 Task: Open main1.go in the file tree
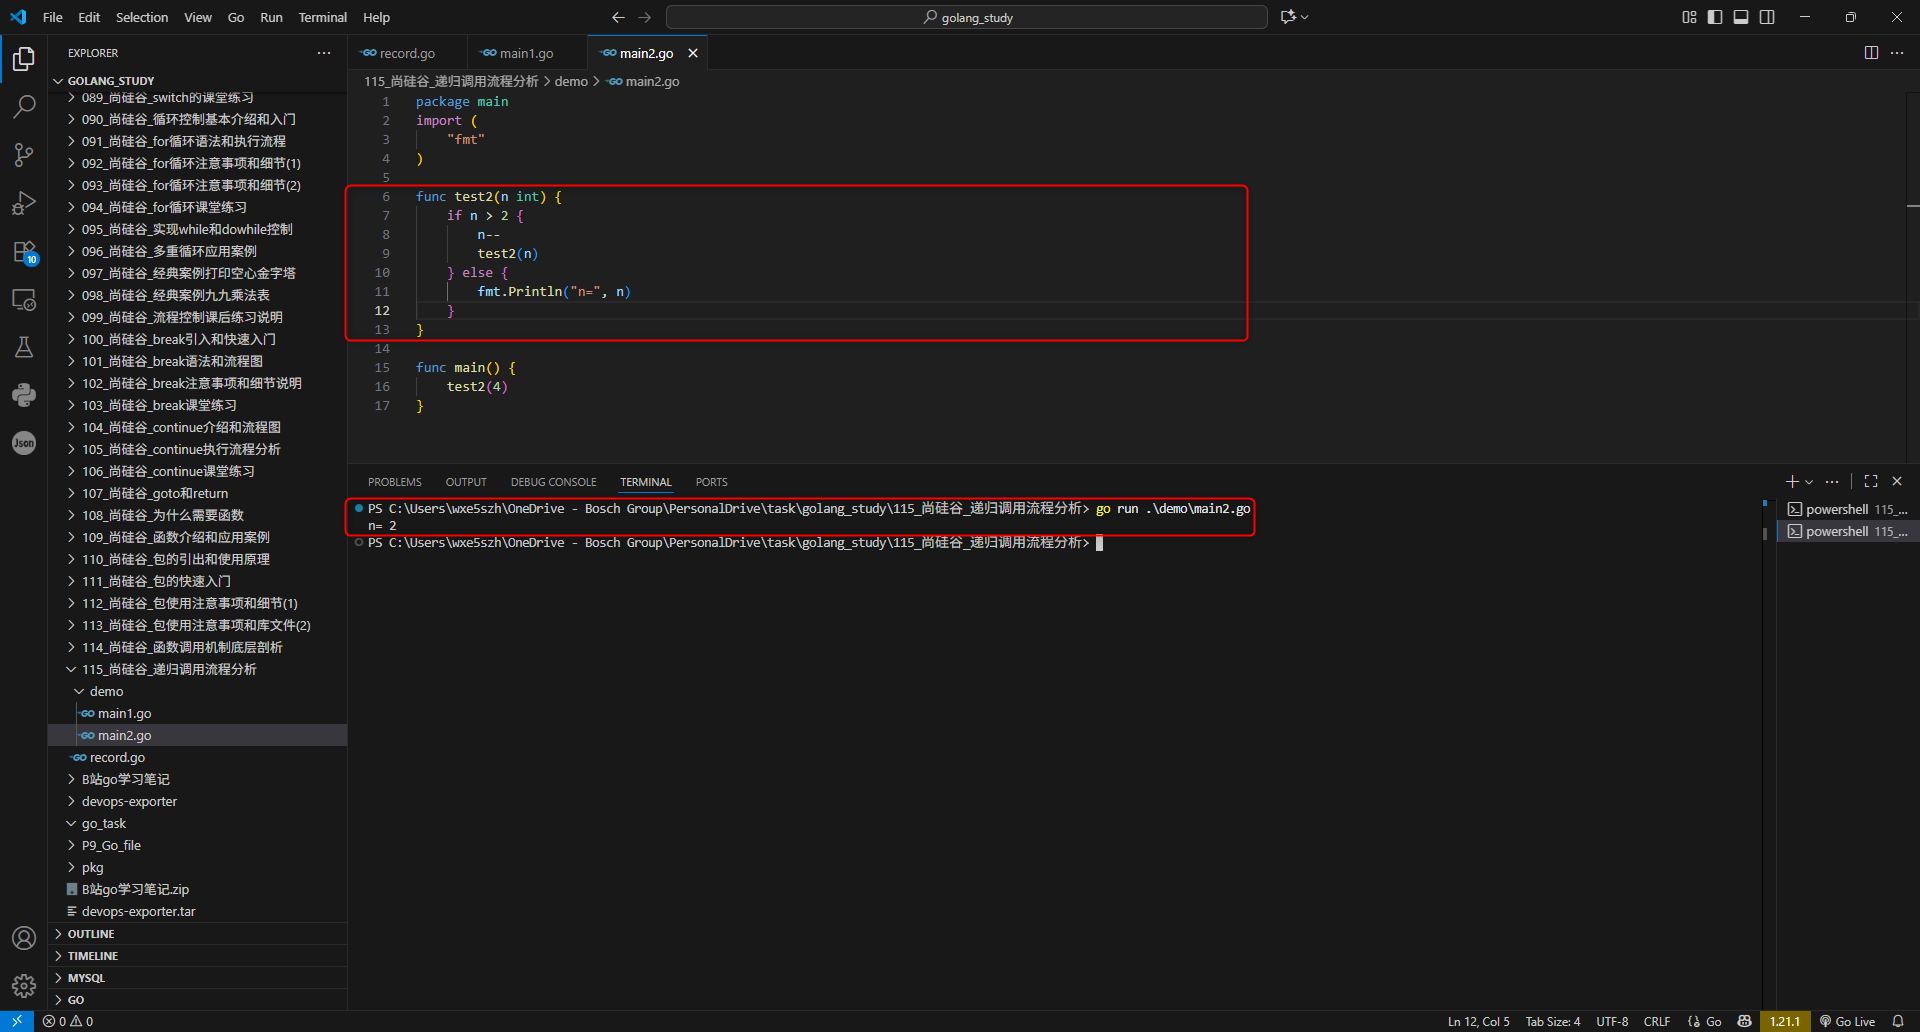point(198,713)
